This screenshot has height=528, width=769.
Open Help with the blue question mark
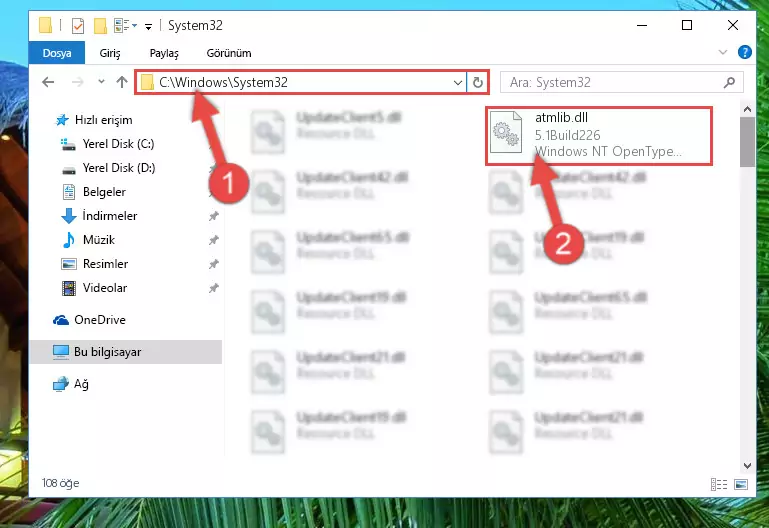point(744,52)
